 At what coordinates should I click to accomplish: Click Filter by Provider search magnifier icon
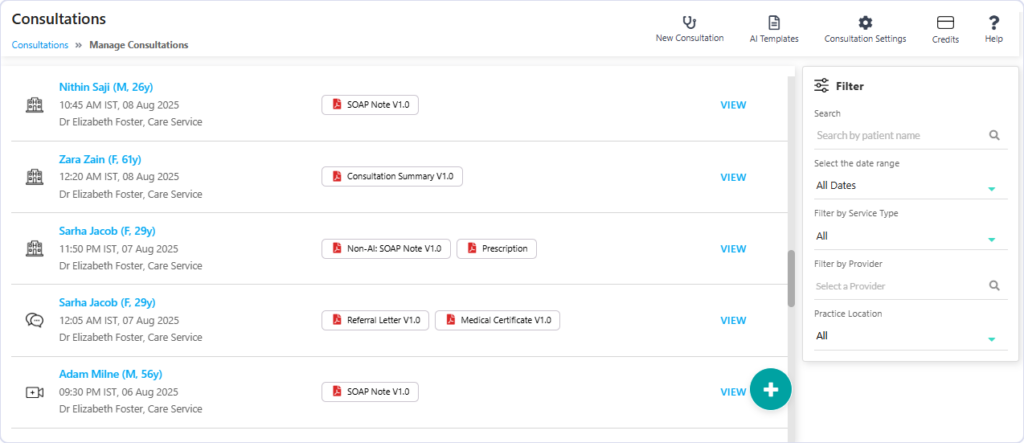click(994, 286)
